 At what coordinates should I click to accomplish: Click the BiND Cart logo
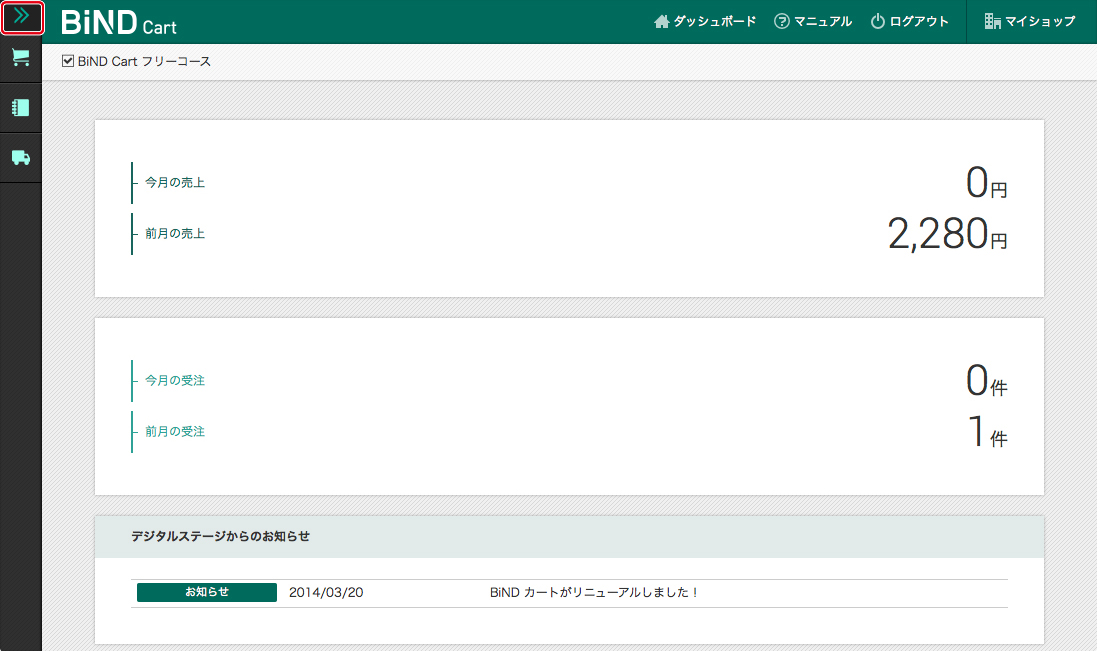(x=118, y=22)
